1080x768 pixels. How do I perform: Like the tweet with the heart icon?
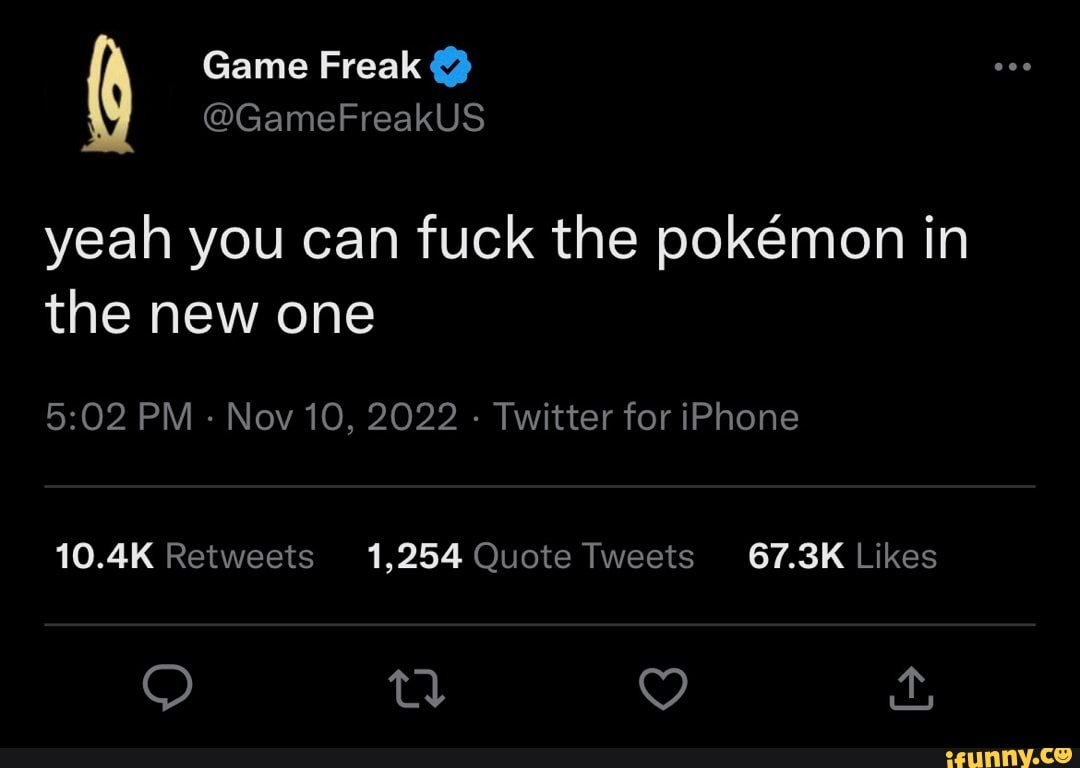tap(665, 689)
